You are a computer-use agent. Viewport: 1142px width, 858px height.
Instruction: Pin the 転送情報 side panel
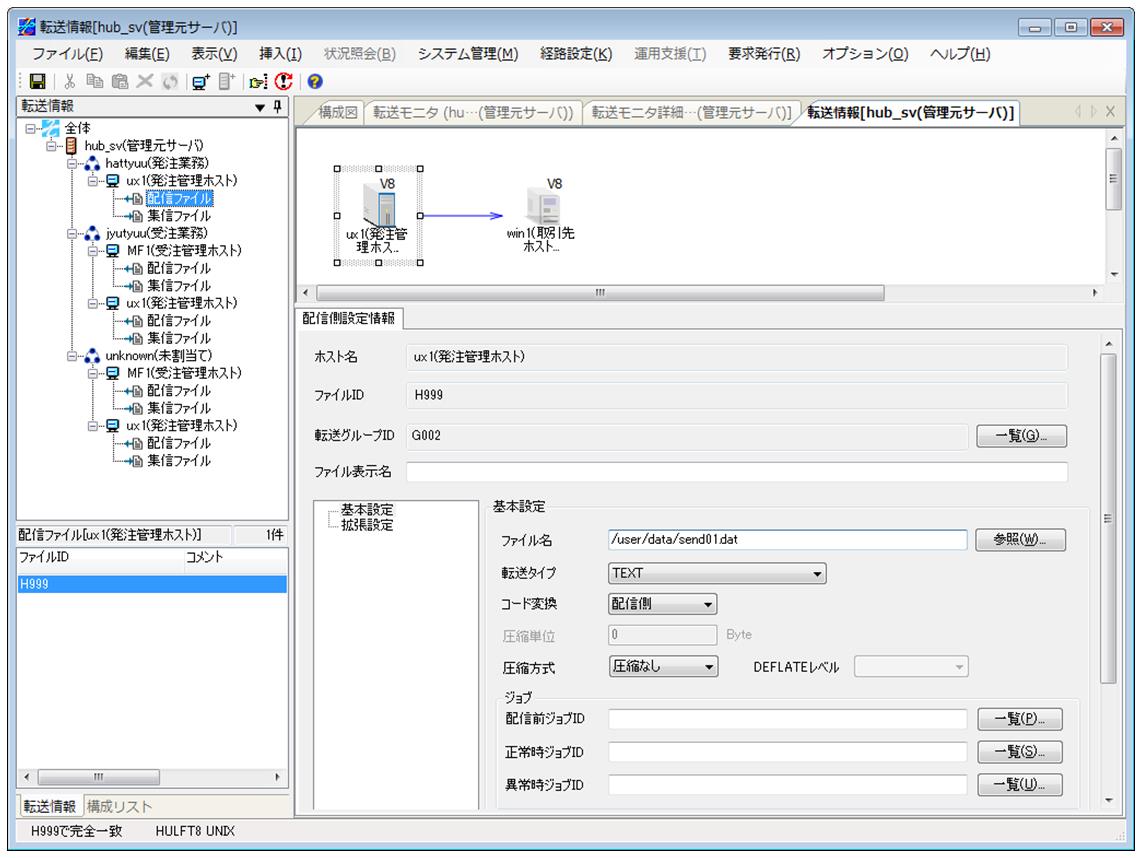click(x=277, y=107)
